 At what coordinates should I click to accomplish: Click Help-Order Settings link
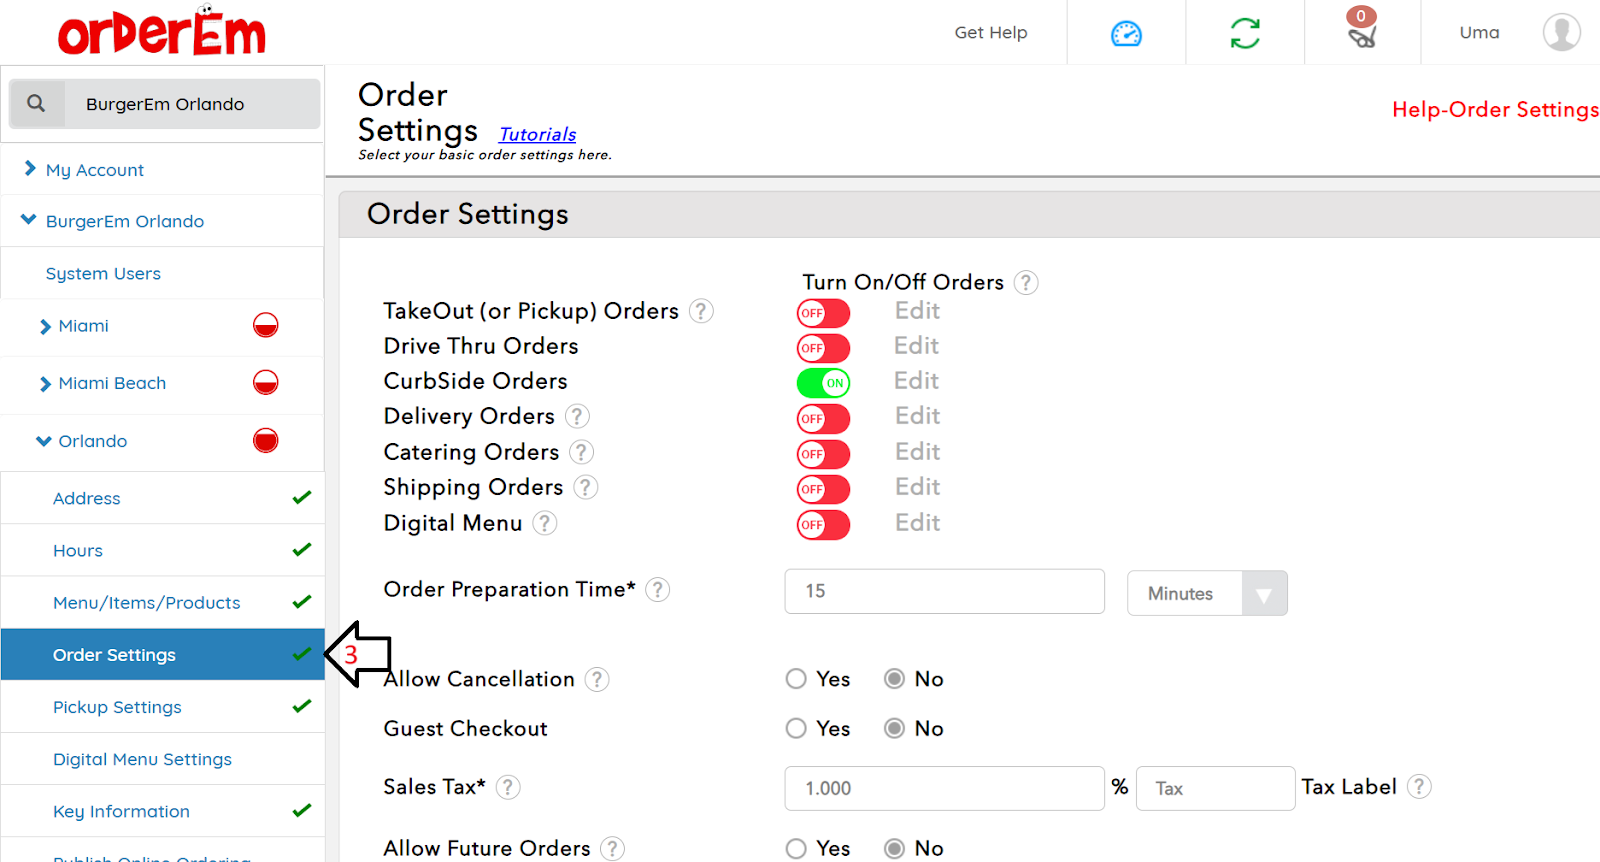pos(1494,110)
